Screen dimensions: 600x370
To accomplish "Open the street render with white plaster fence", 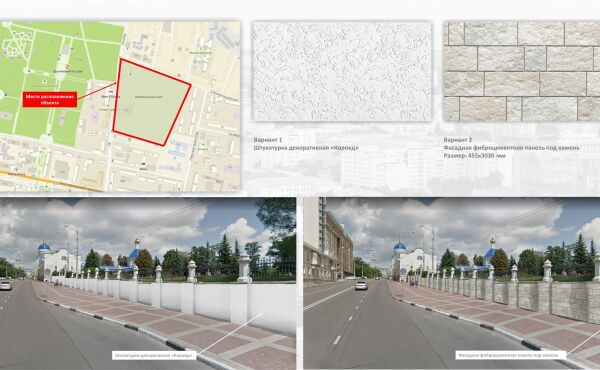I will tap(148, 284).
